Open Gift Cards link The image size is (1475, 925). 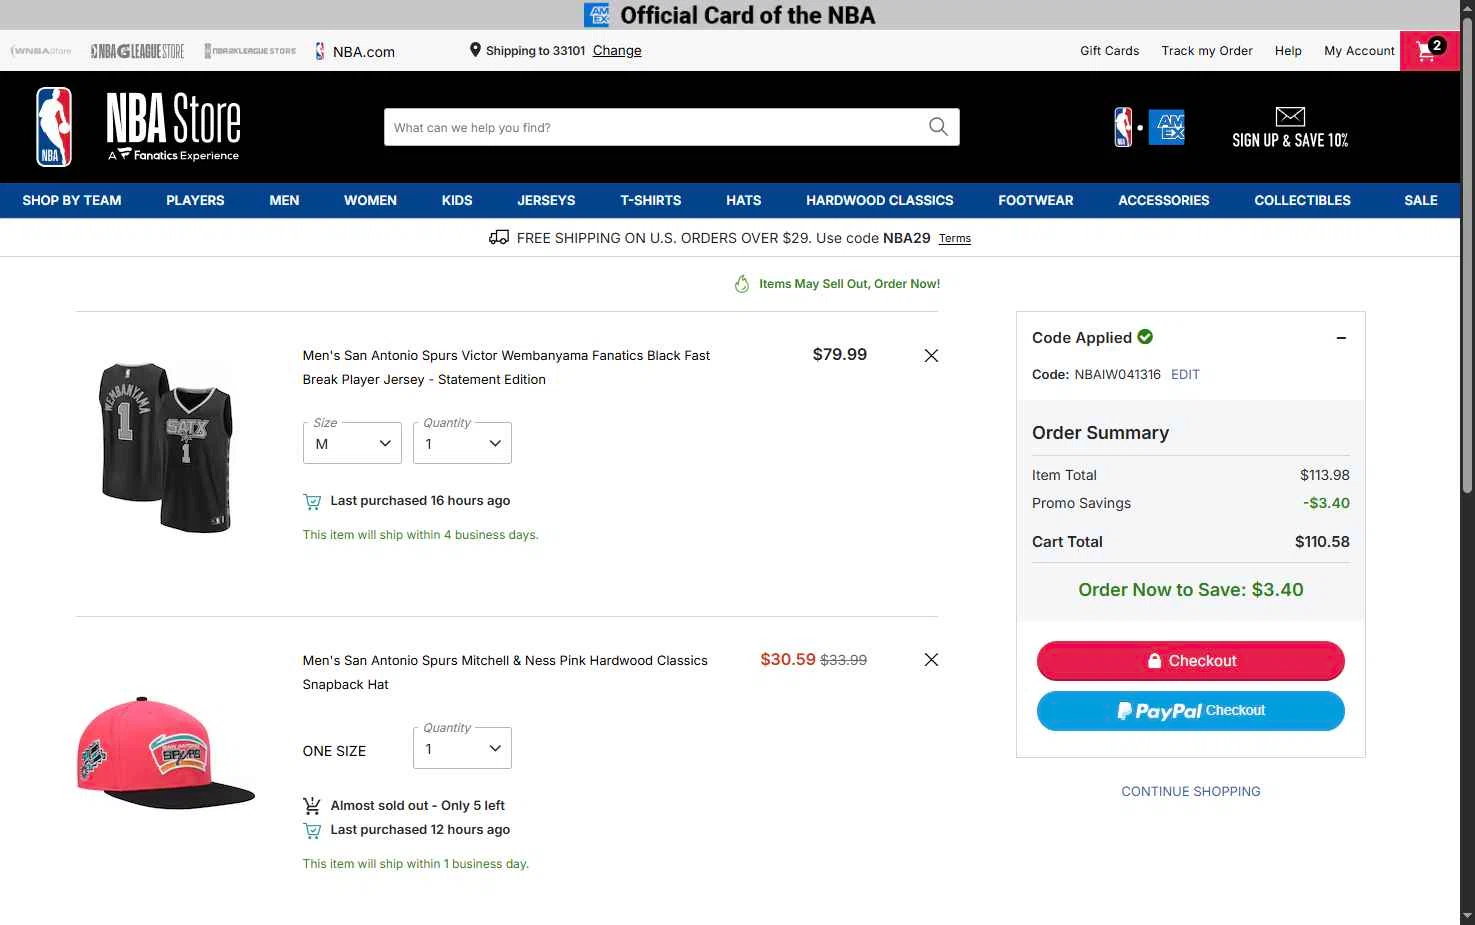click(x=1109, y=51)
